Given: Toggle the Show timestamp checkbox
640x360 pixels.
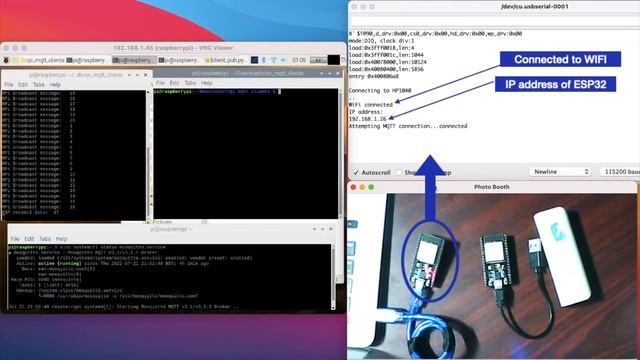Looking at the screenshot, I should 400,172.
